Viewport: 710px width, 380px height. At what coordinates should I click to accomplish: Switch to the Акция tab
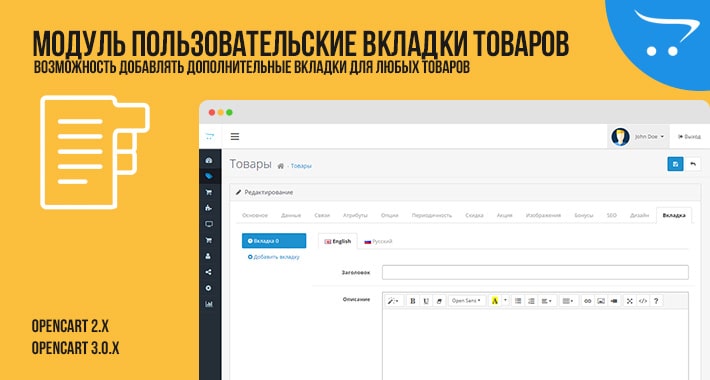pos(504,215)
